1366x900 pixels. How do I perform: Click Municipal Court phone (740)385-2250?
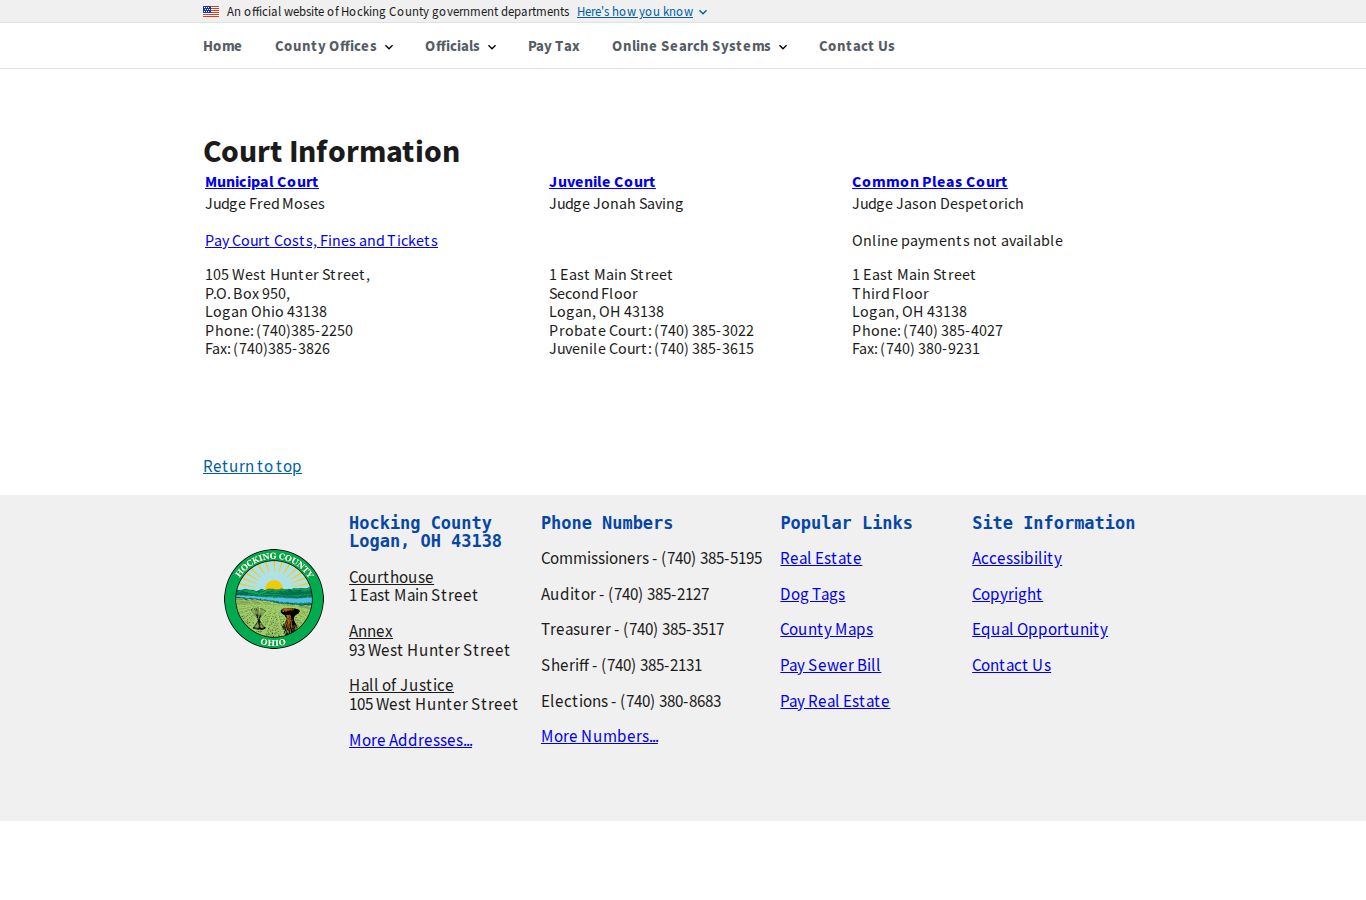(279, 331)
